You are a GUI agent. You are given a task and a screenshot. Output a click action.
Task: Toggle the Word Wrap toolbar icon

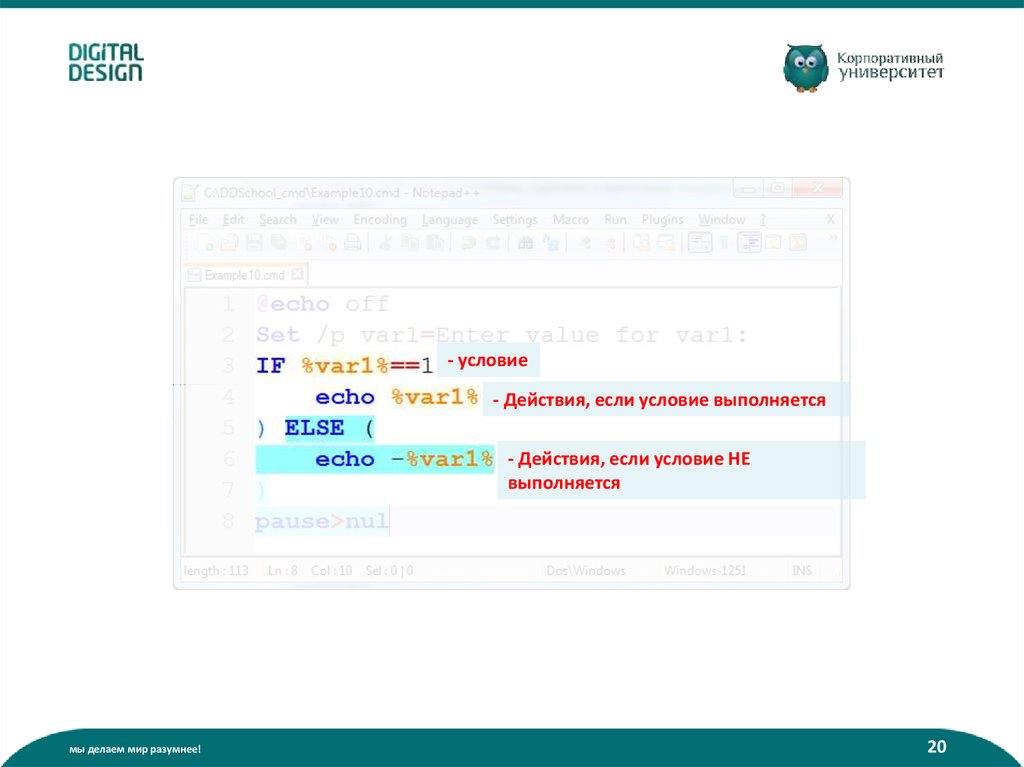pyautogui.click(x=699, y=242)
